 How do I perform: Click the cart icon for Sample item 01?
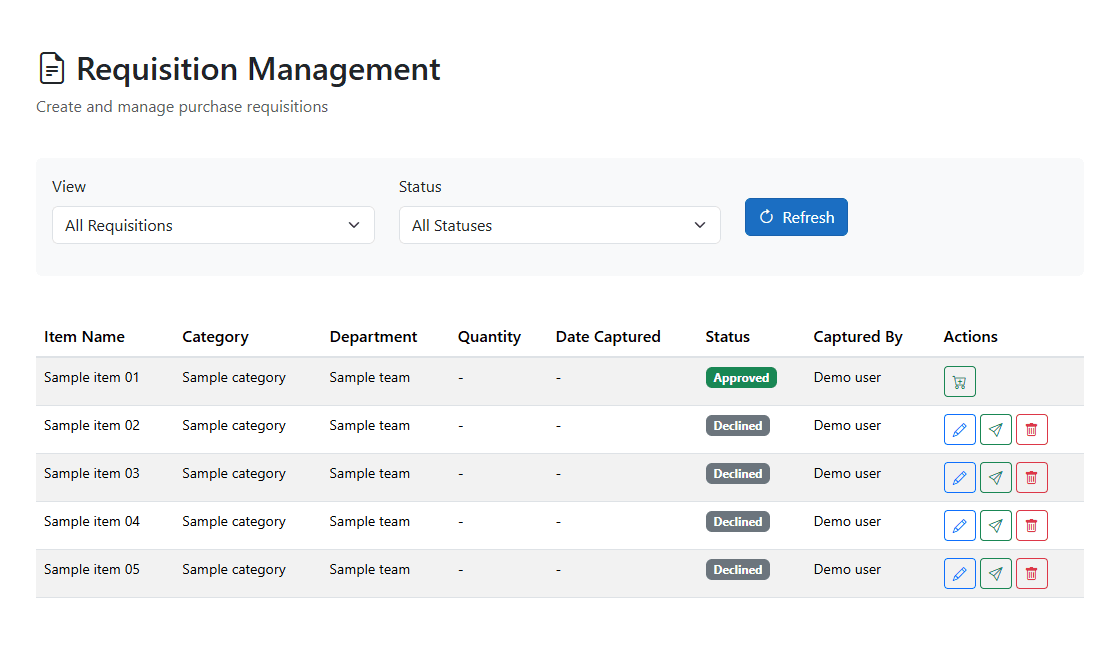[959, 381]
